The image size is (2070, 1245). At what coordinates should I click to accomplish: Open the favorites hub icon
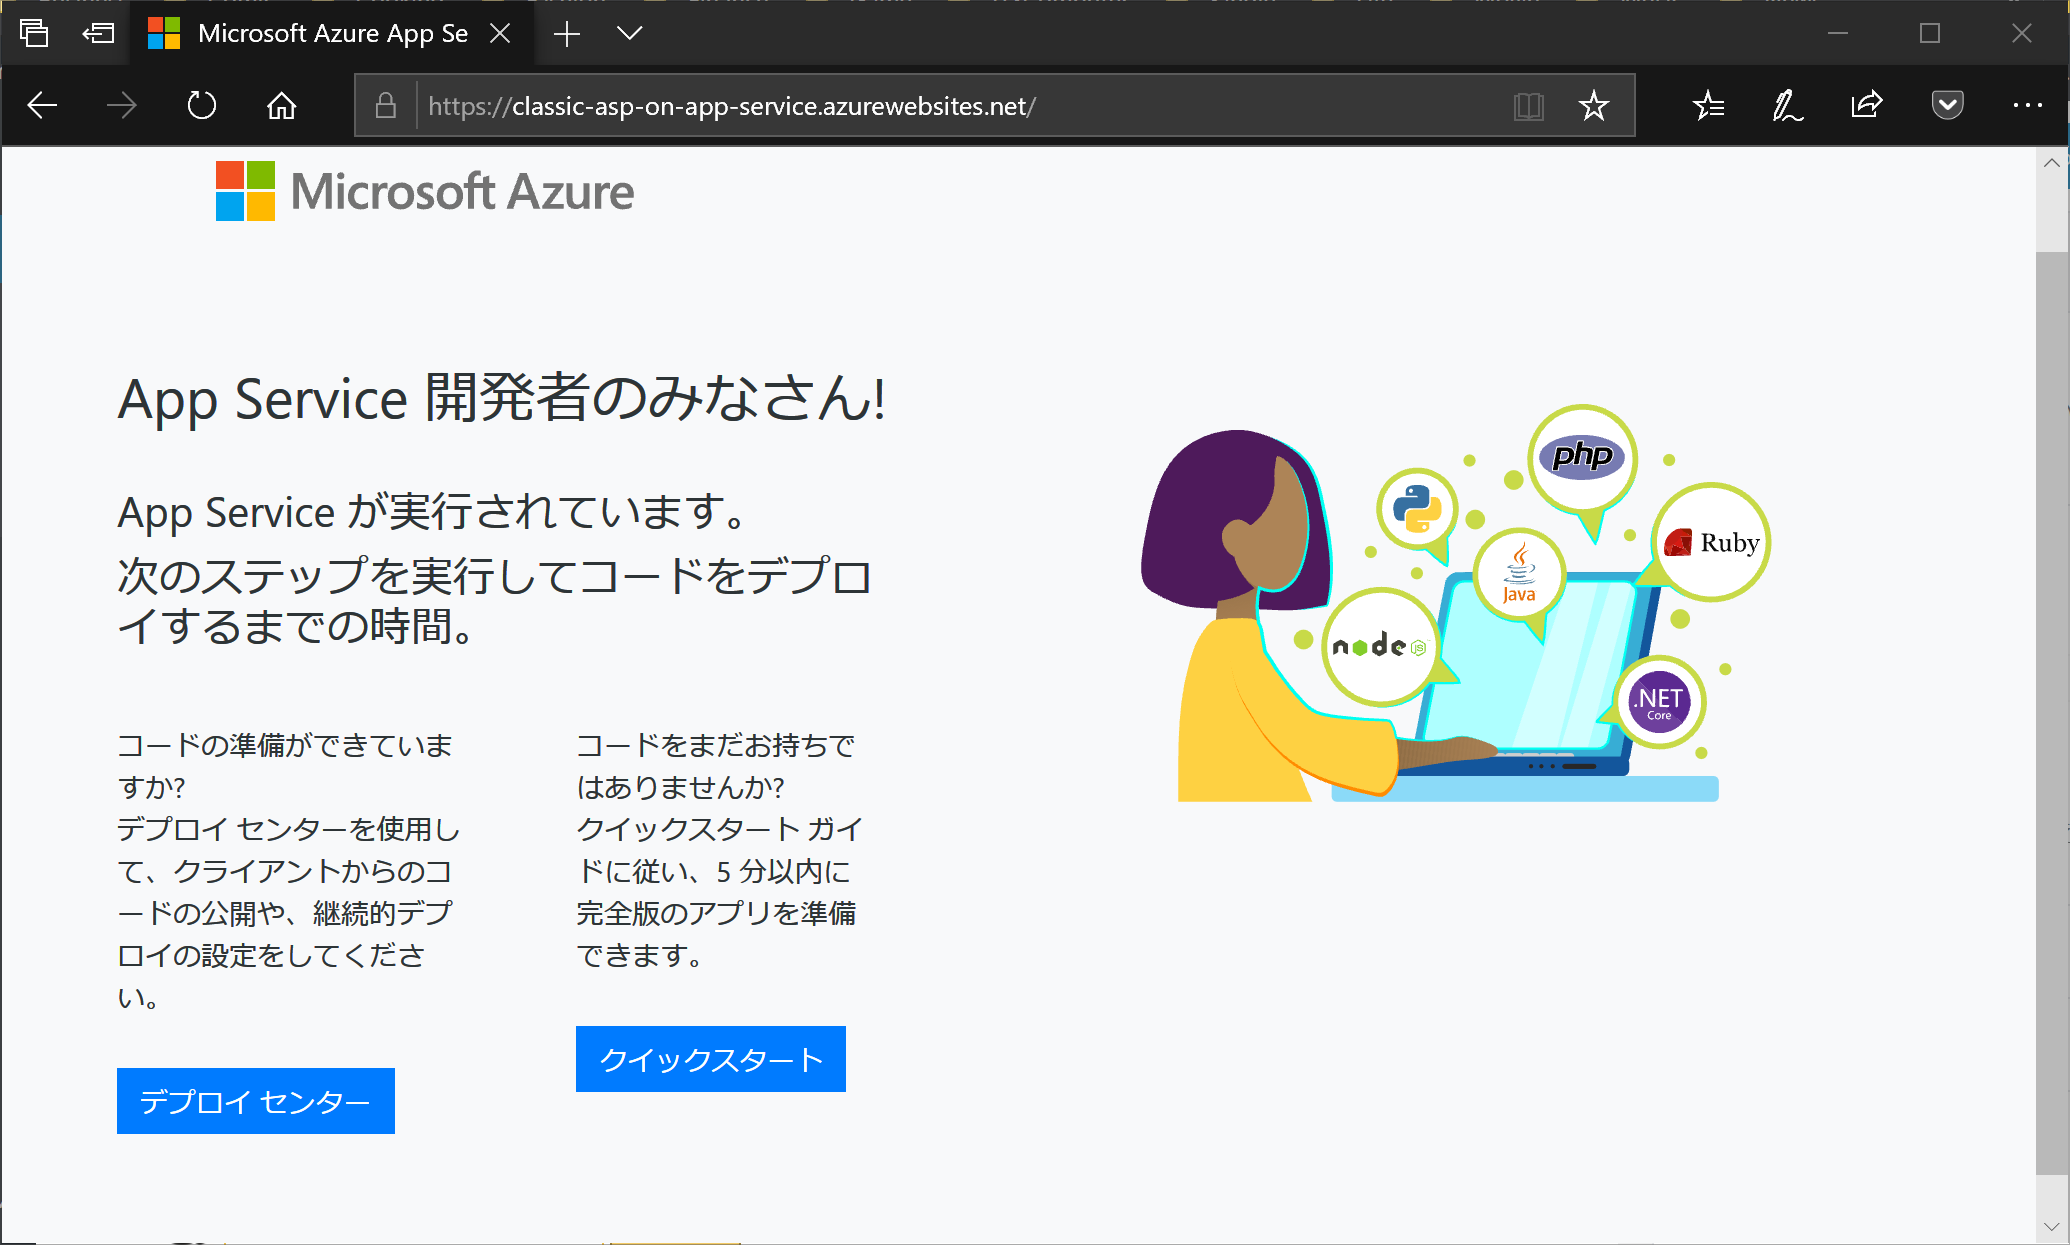click(1708, 105)
